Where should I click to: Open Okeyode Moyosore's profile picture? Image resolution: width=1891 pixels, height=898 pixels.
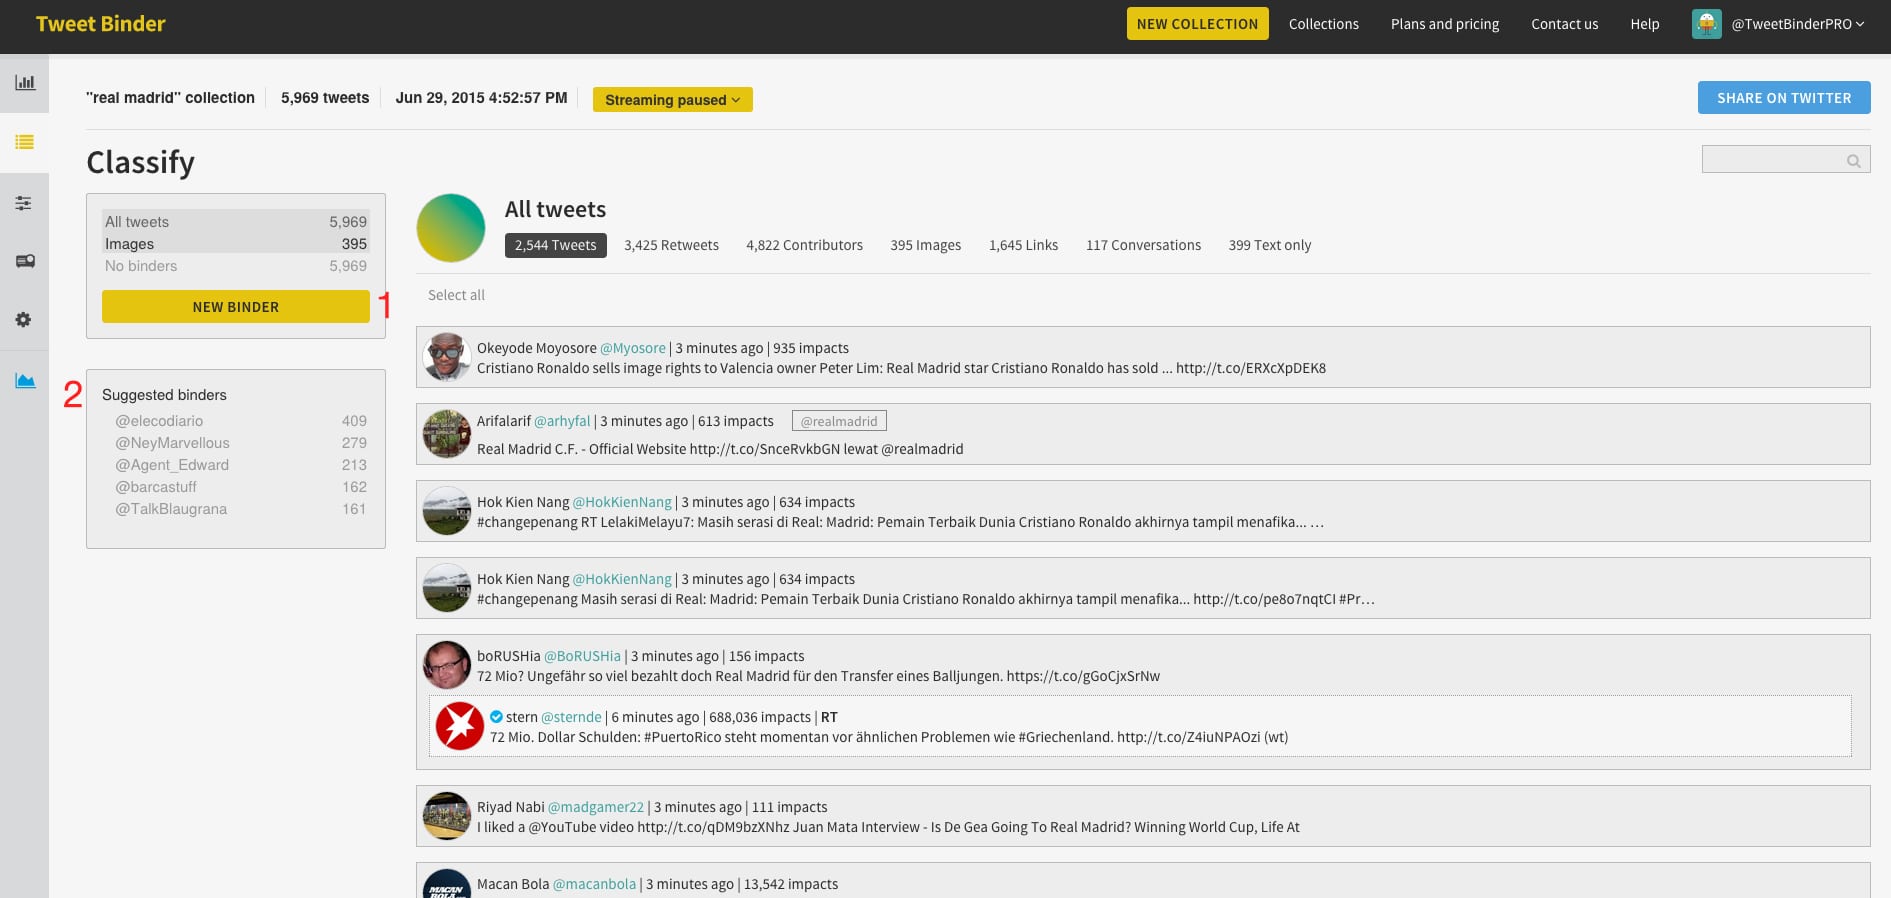click(447, 357)
